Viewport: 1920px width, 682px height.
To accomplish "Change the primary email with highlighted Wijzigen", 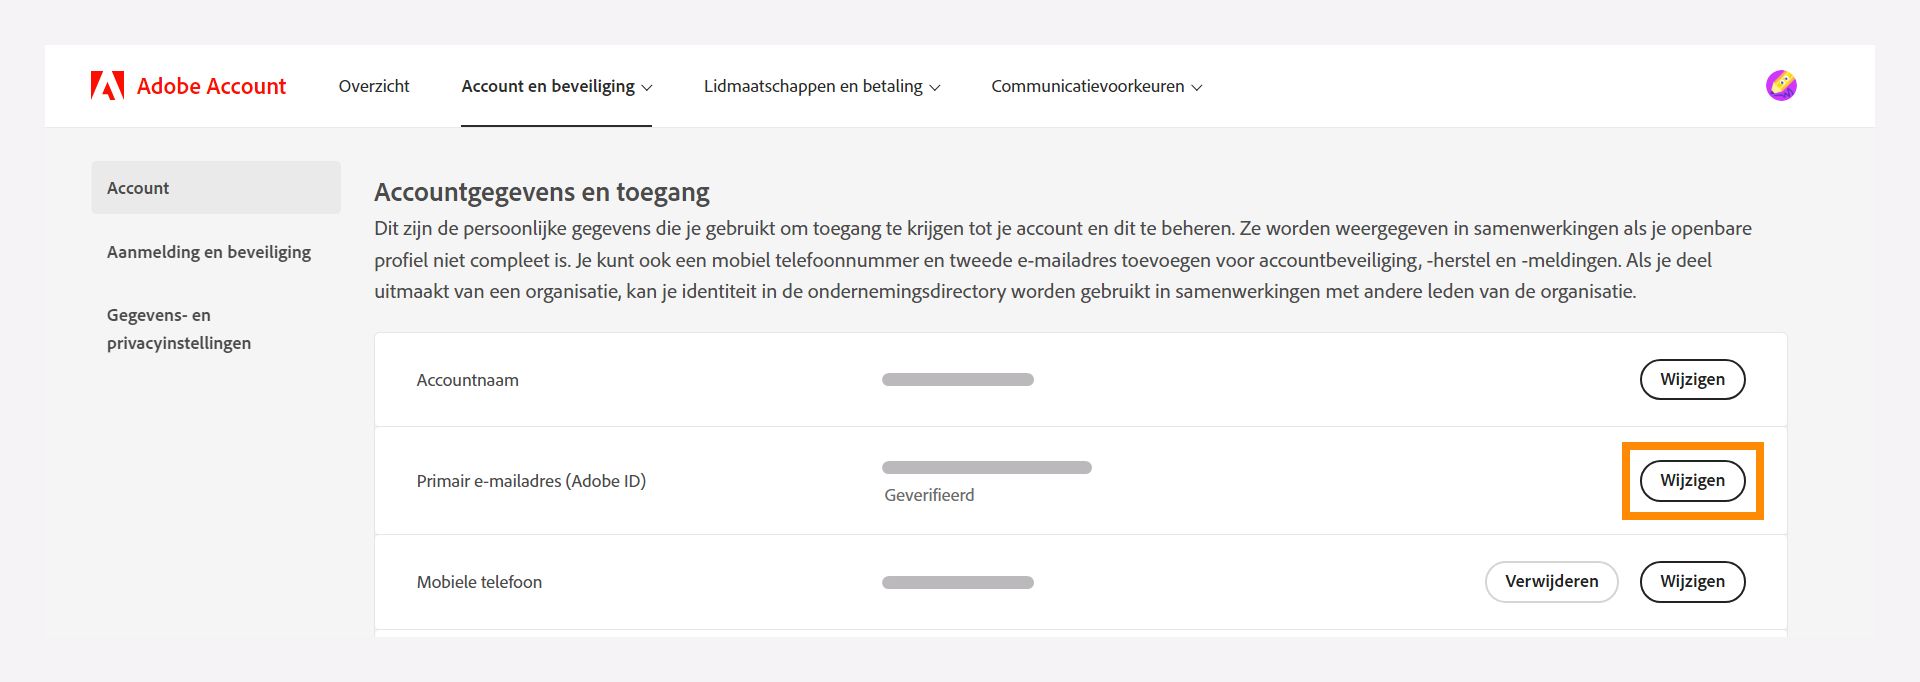I will click(x=1692, y=480).
